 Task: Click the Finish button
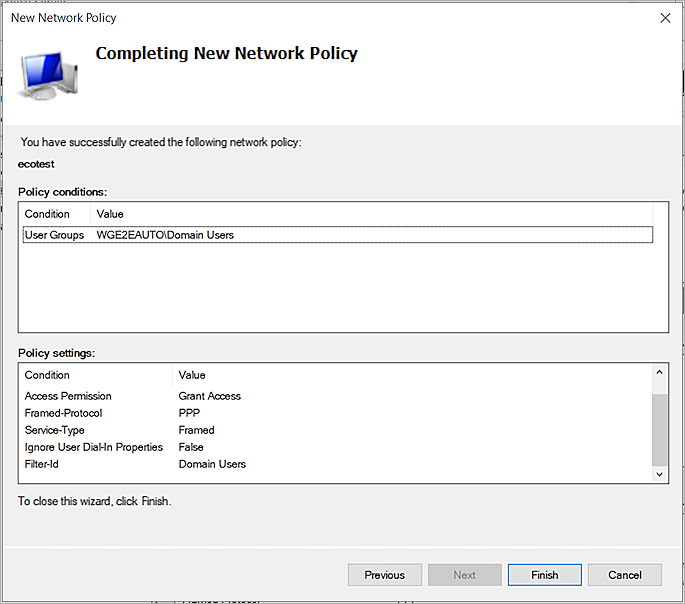(x=544, y=575)
